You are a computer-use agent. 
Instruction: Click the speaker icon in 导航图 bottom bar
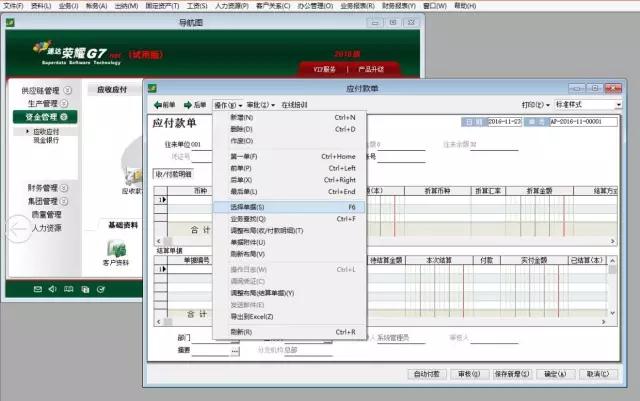tap(53, 289)
